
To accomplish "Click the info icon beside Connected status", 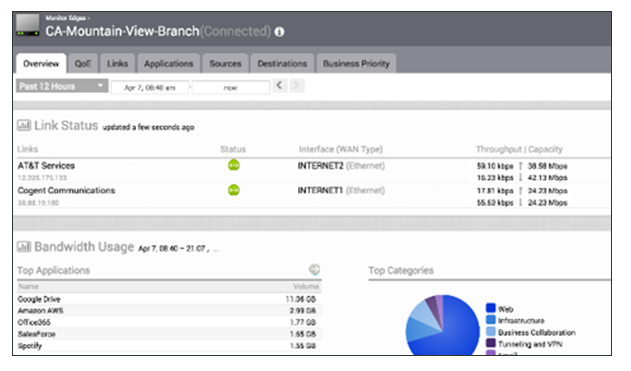I will tap(279, 32).
